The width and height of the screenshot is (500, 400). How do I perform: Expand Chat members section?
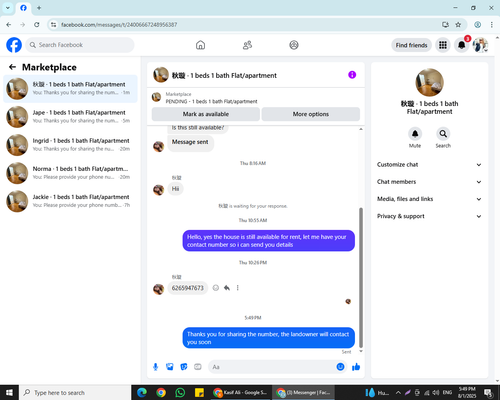429,182
